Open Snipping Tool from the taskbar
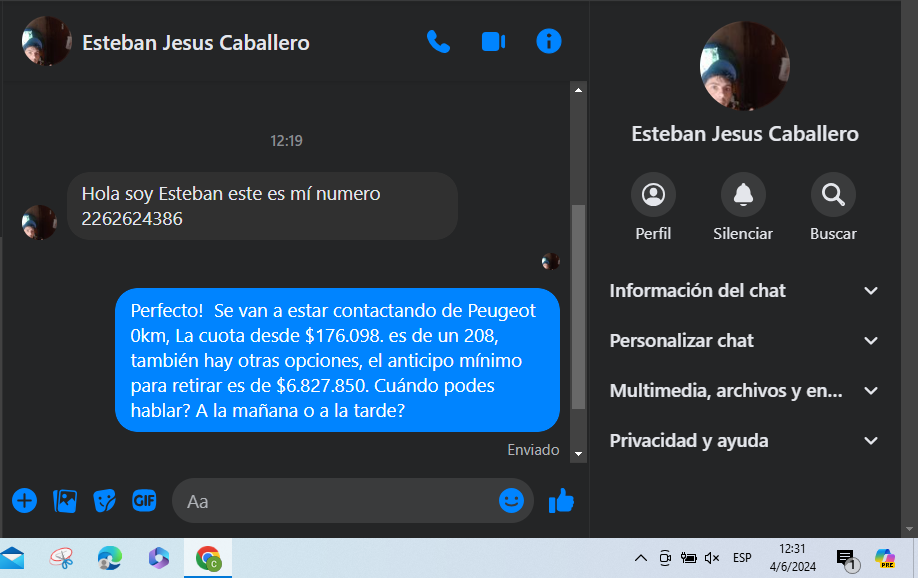Viewport: 918px width, 578px height. pyautogui.click(x=61, y=558)
